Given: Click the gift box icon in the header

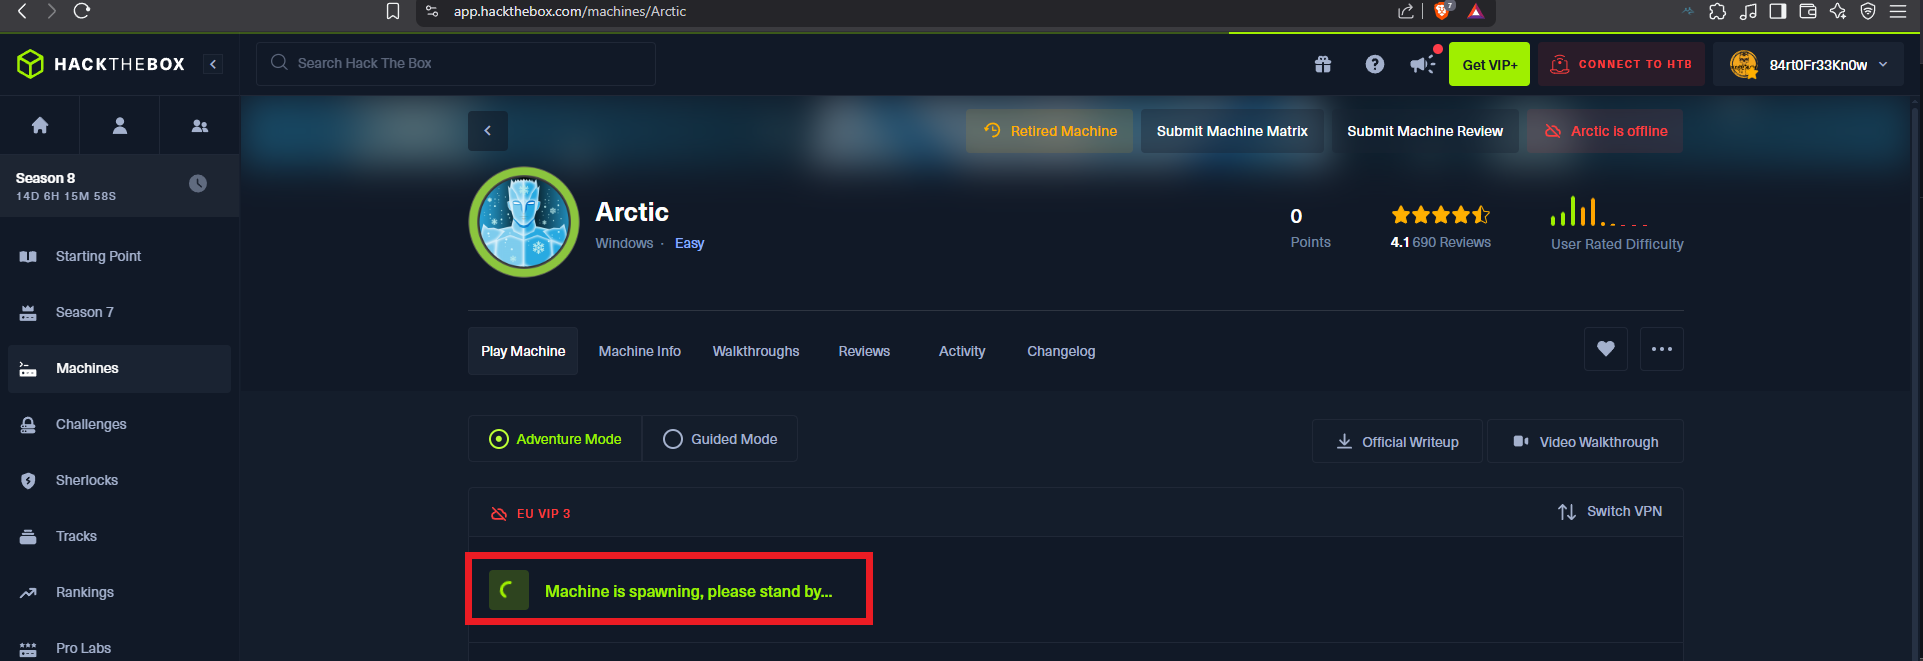Looking at the screenshot, I should pyautogui.click(x=1323, y=64).
